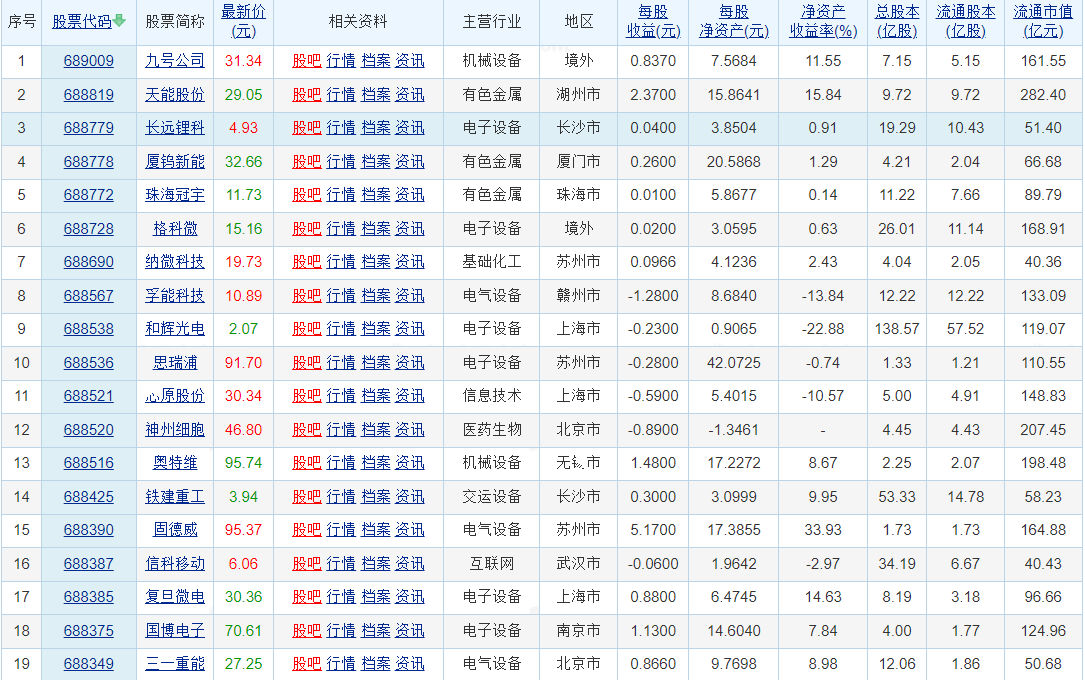Open stock code 688779
The image size is (1085, 680).
(x=89, y=128)
